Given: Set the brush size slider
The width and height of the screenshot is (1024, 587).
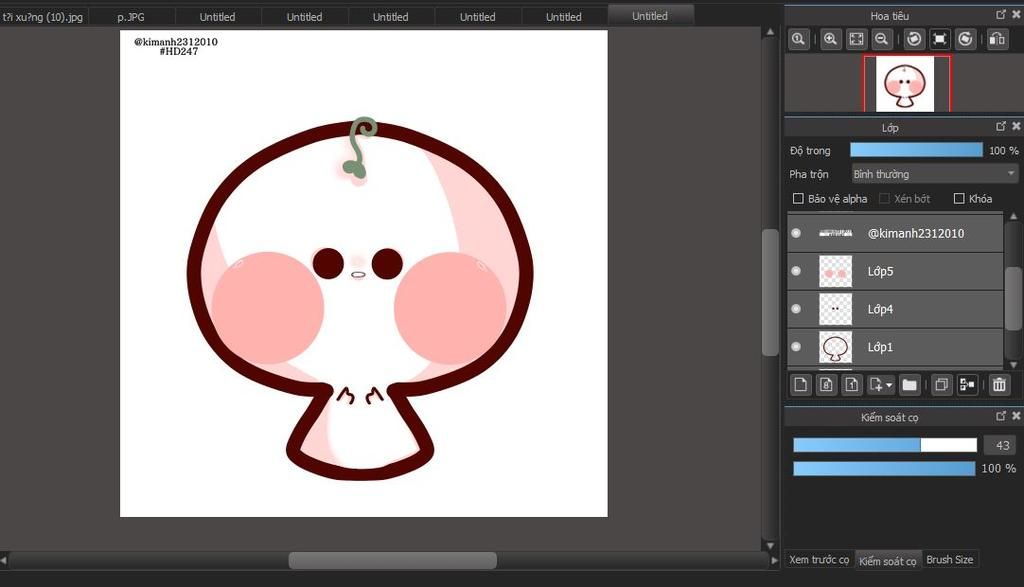Looking at the screenshot, I should 885,445.
